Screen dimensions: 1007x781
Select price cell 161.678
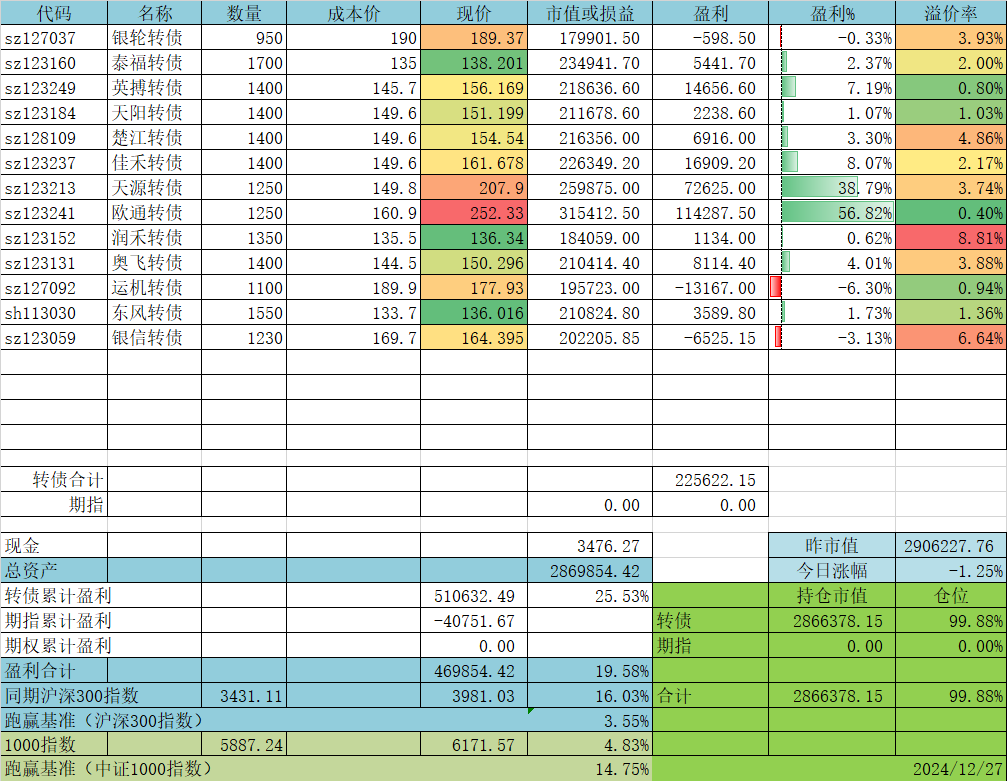coord(474,163)
